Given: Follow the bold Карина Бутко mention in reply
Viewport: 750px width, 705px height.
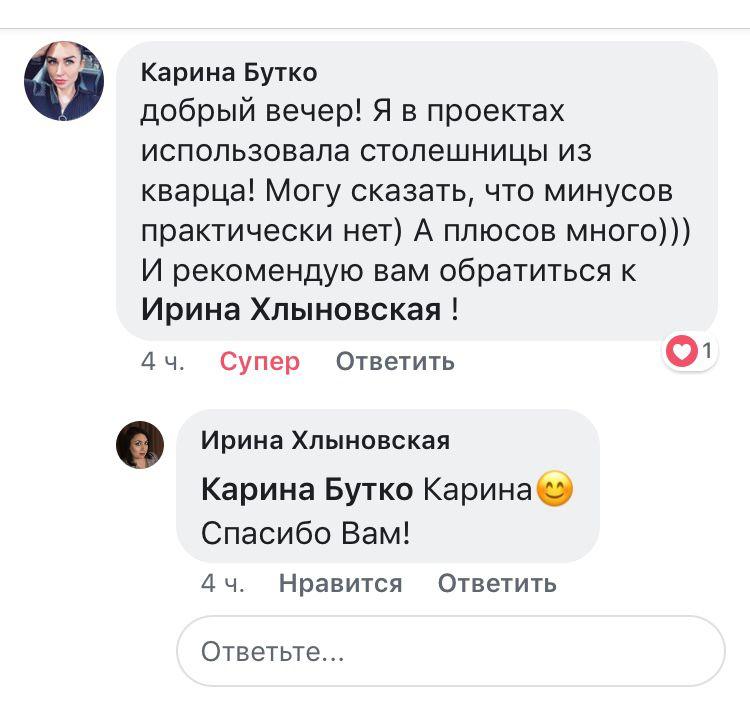Looking at the screenshot, I should pos(307,490).
